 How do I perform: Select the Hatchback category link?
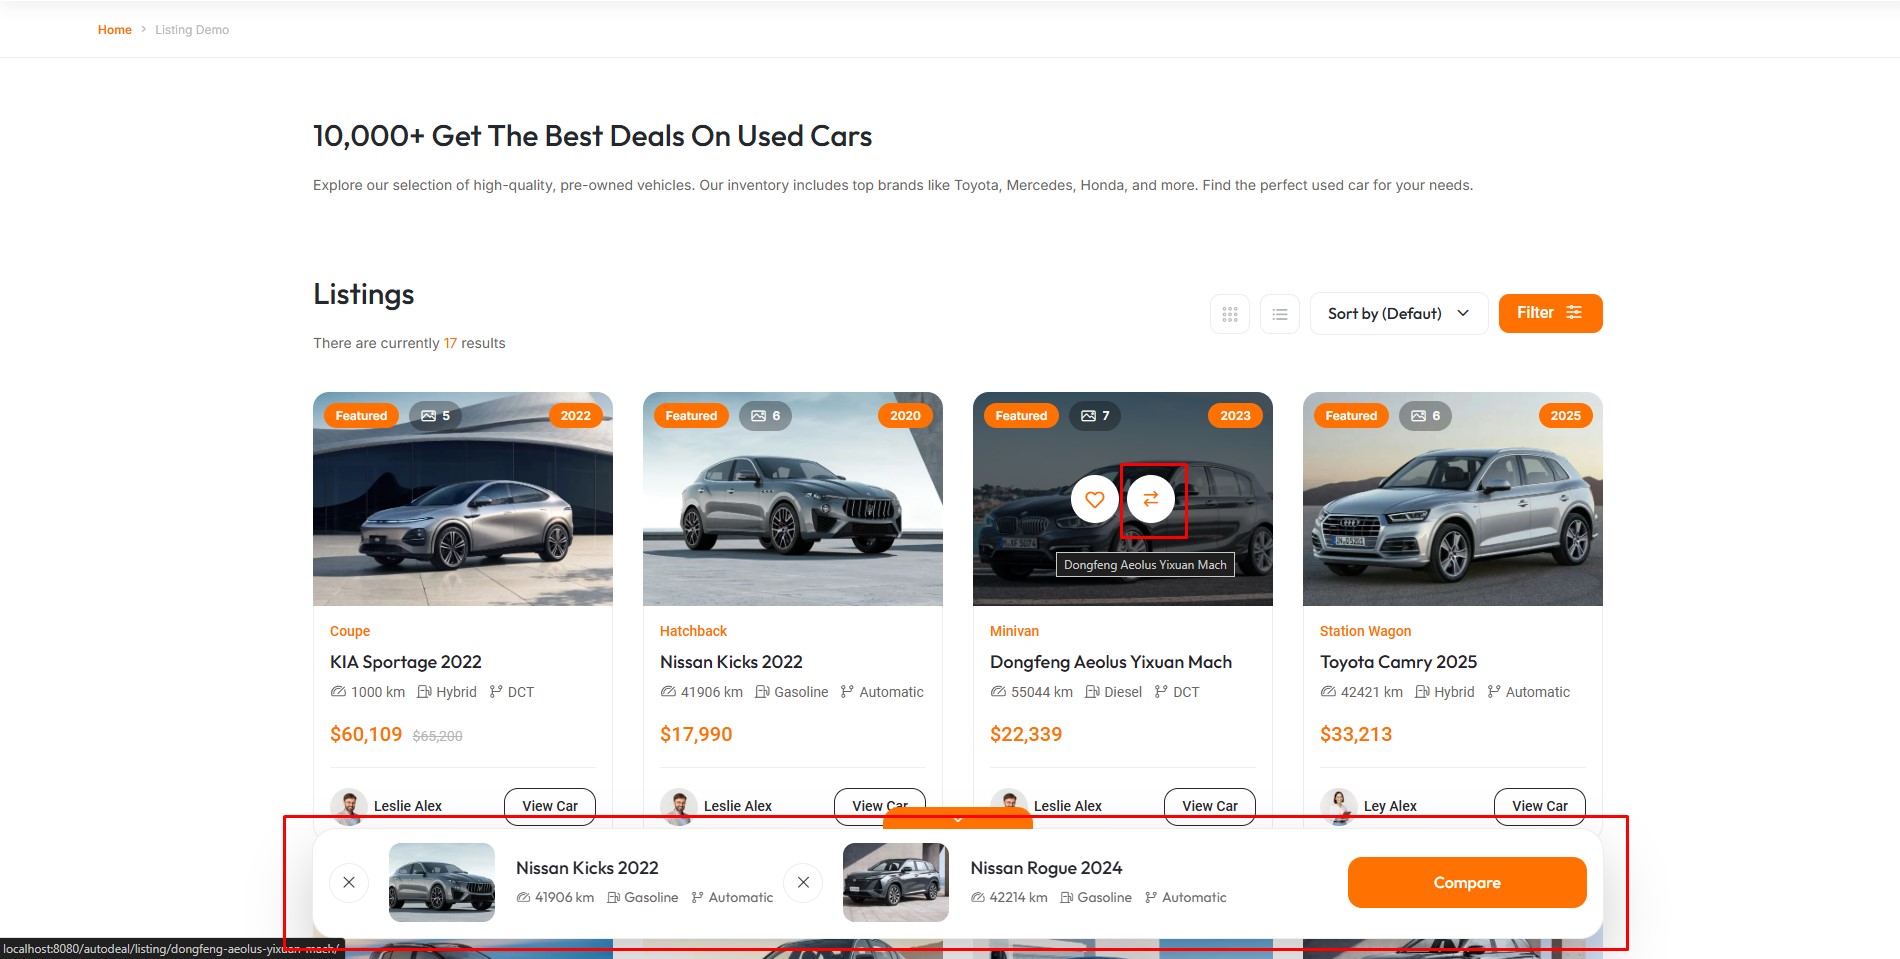(693, 631)
